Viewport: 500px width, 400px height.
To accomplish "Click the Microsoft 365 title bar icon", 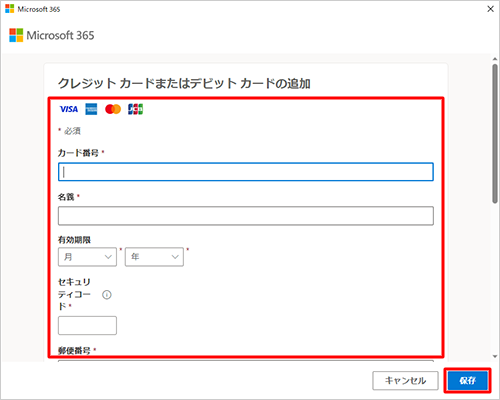I will click(x=10, y=9).
